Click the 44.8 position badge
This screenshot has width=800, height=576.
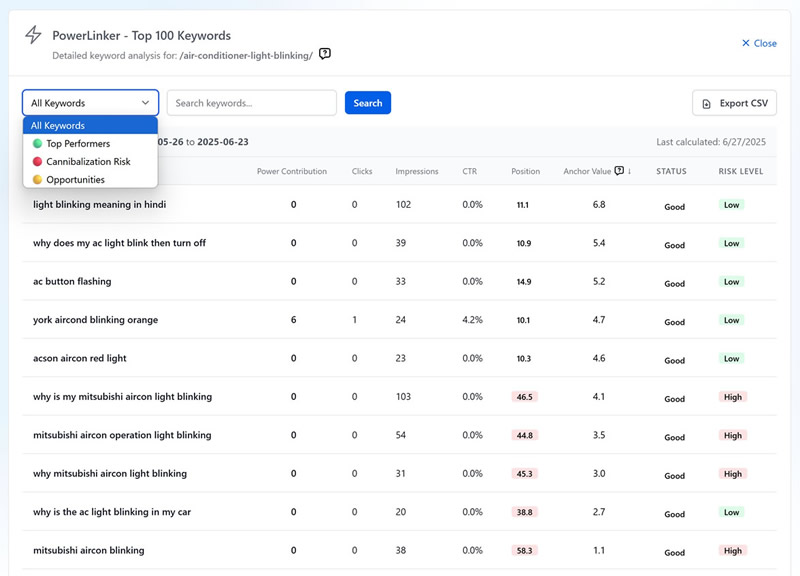524,435
